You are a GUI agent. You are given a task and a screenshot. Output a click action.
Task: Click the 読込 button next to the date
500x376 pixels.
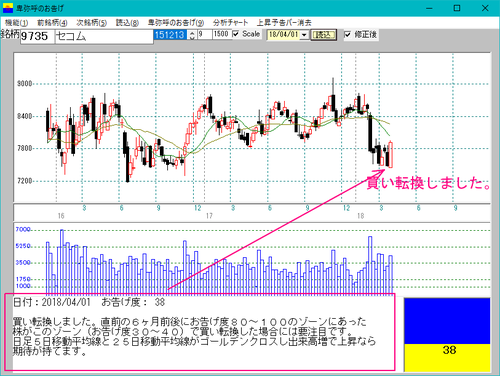(x=323, y=35)
